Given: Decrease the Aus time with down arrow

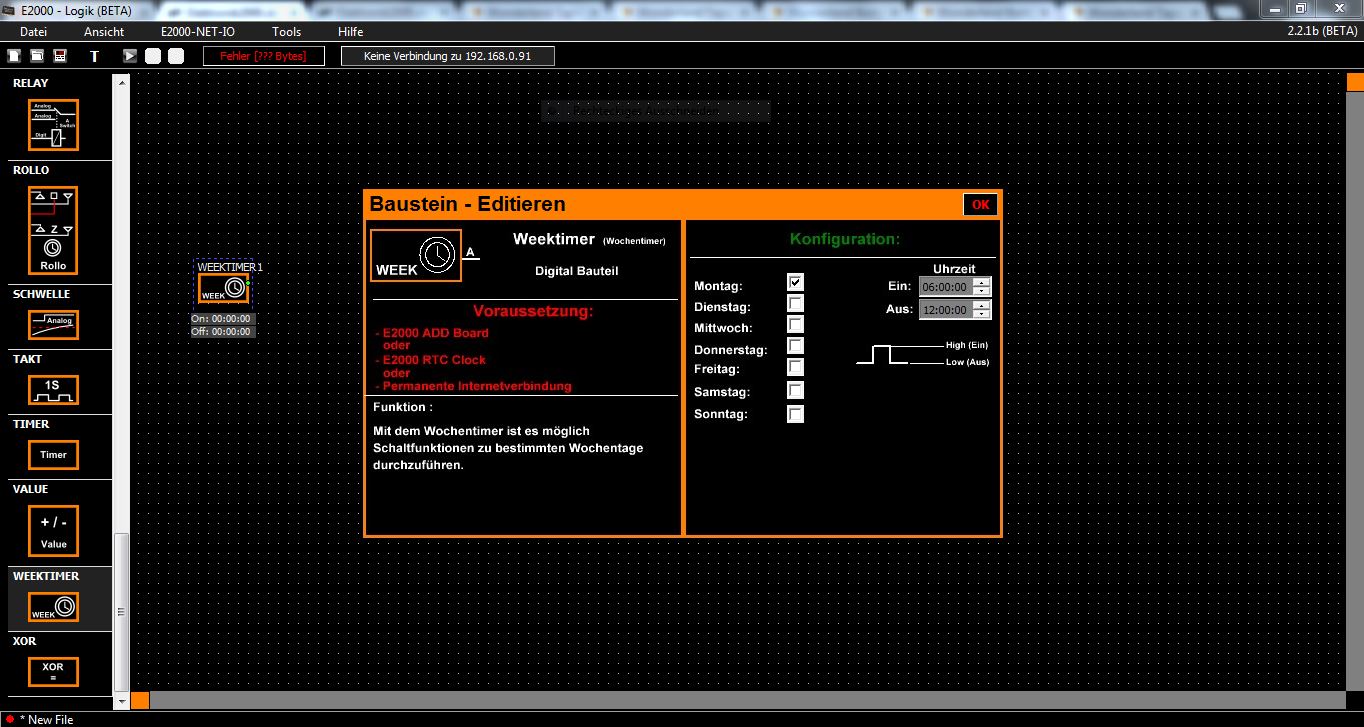Looking at the screenshot, I should 982,315.
